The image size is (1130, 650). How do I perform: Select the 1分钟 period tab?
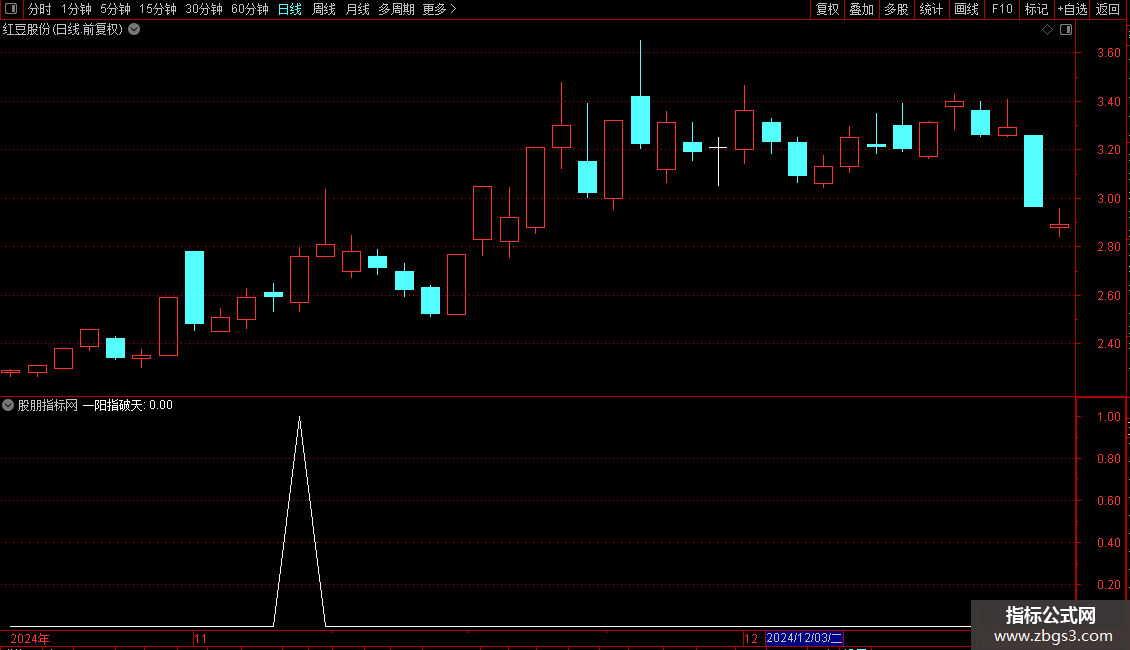[x=76, y=9]
